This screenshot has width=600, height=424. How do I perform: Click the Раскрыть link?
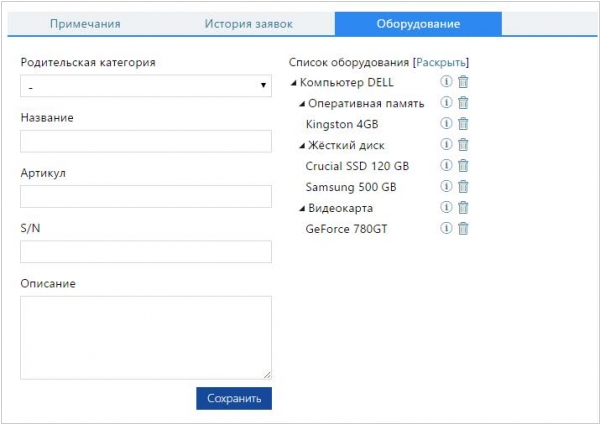coord(441,62)
